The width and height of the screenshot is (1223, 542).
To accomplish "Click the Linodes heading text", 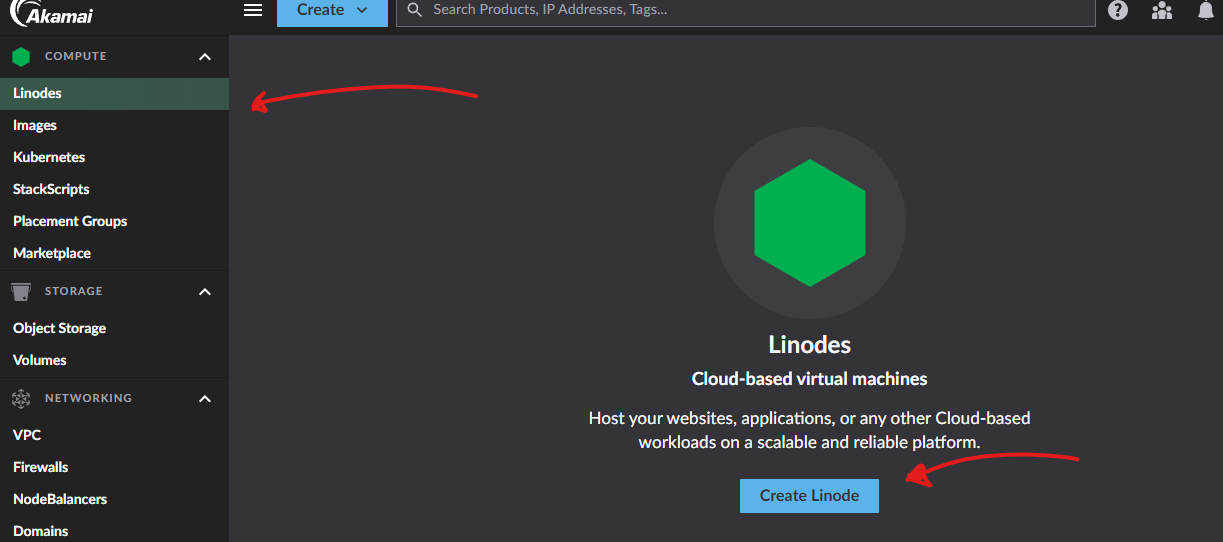I will 810,345.
